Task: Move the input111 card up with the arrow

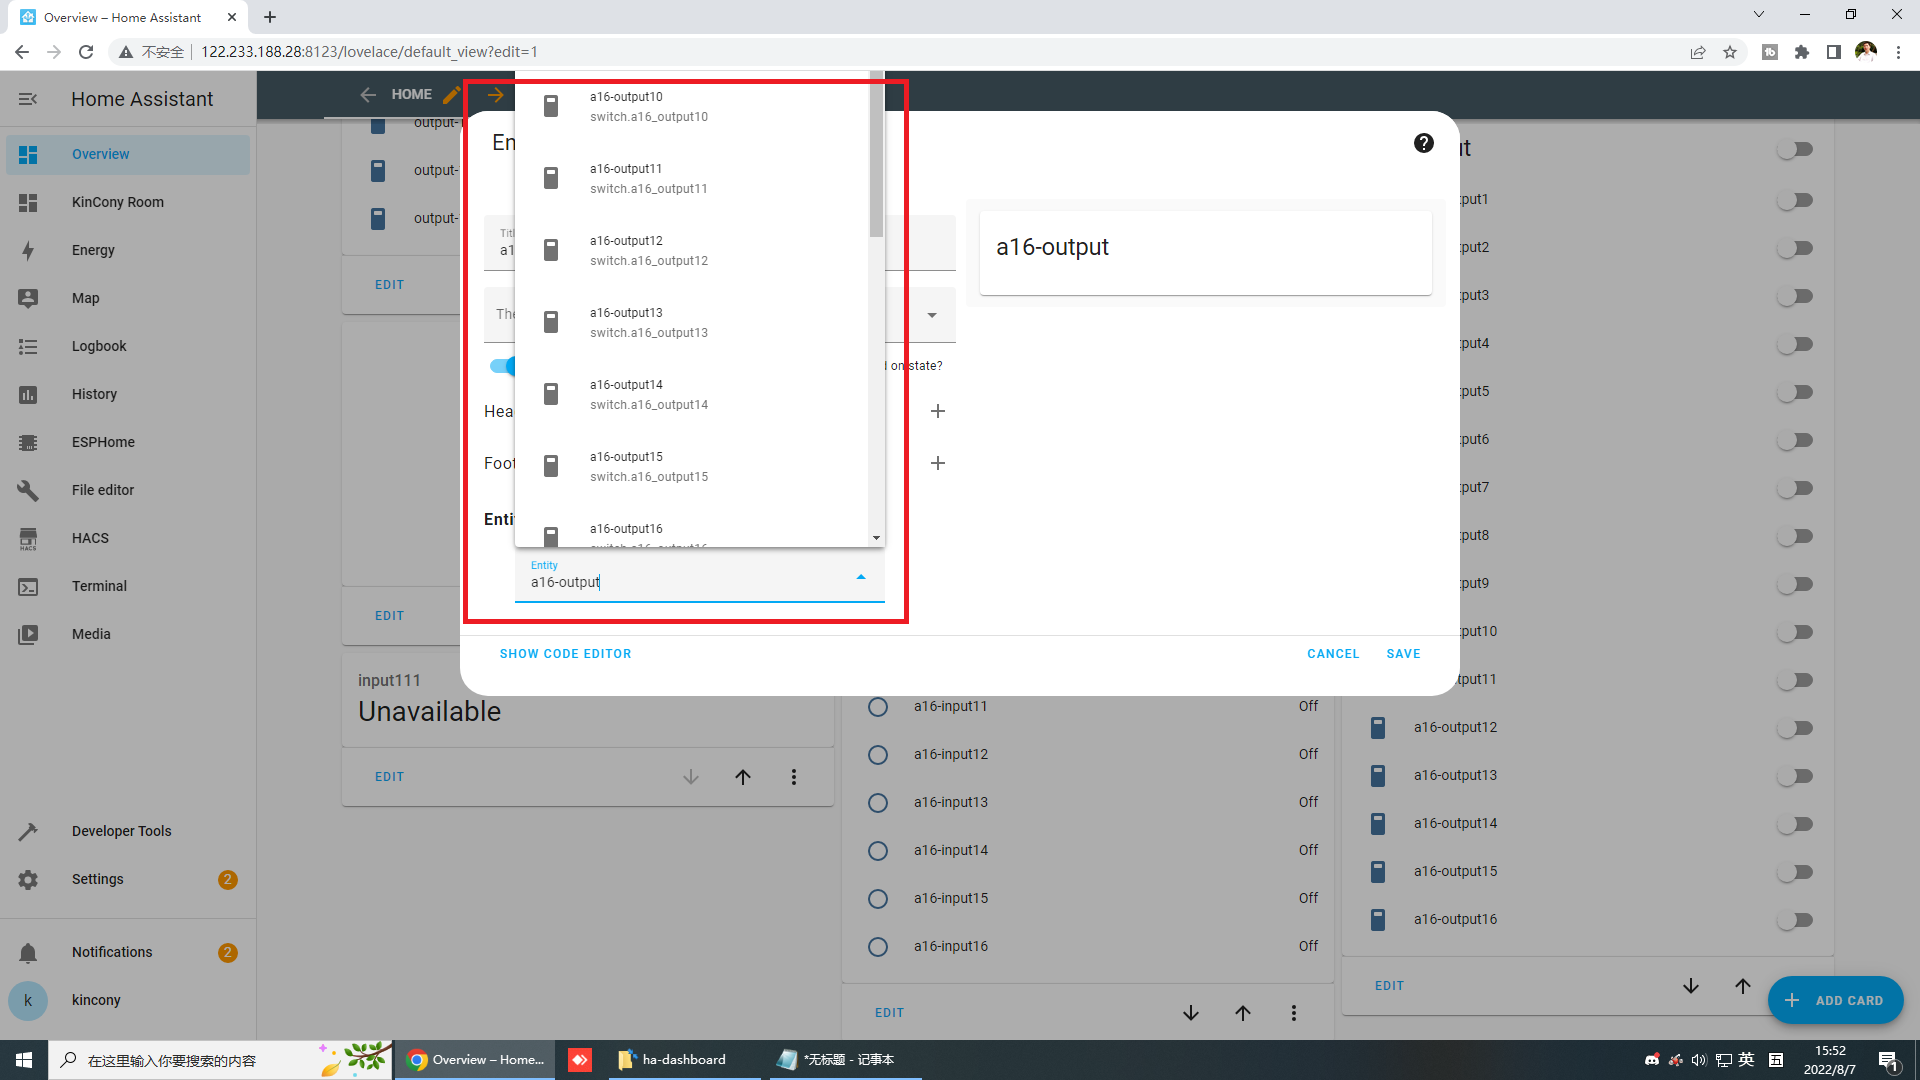Action: point(743,777)
